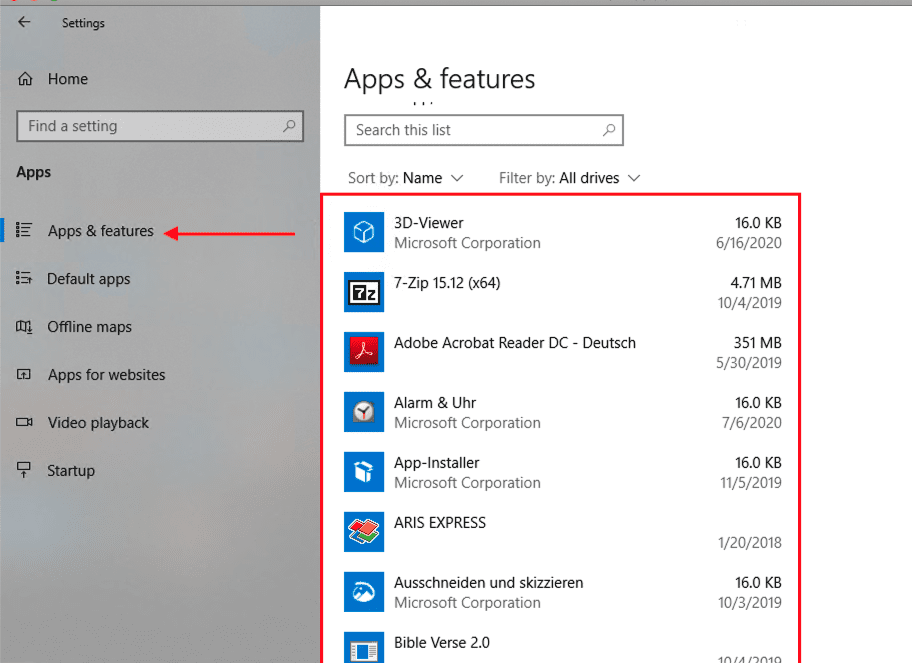Image resolution: width=912 pixels, height=663 pixels.
Task: Select Apps & features menu item
Action: point(101,231)
